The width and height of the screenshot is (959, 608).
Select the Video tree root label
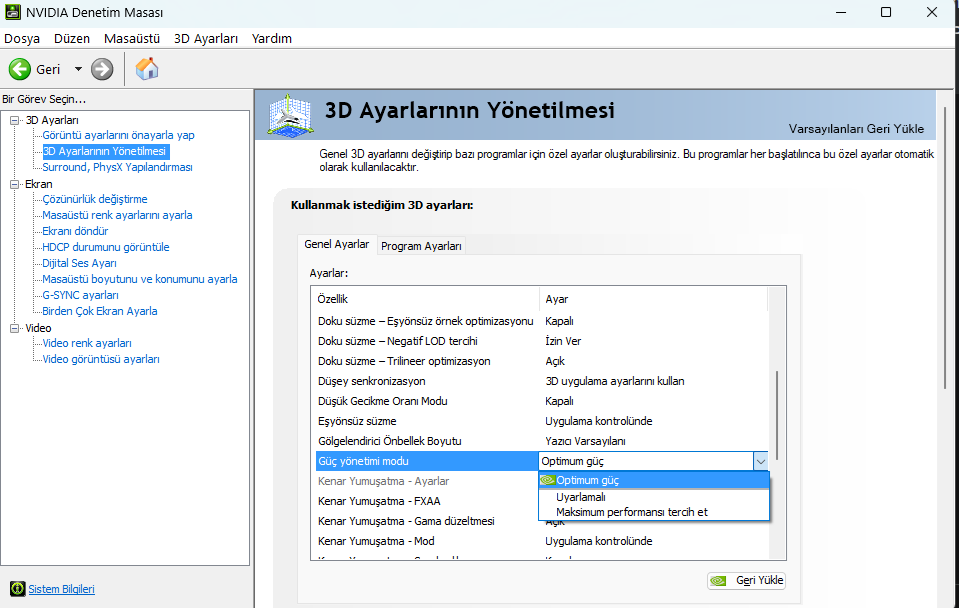(39, 328)
